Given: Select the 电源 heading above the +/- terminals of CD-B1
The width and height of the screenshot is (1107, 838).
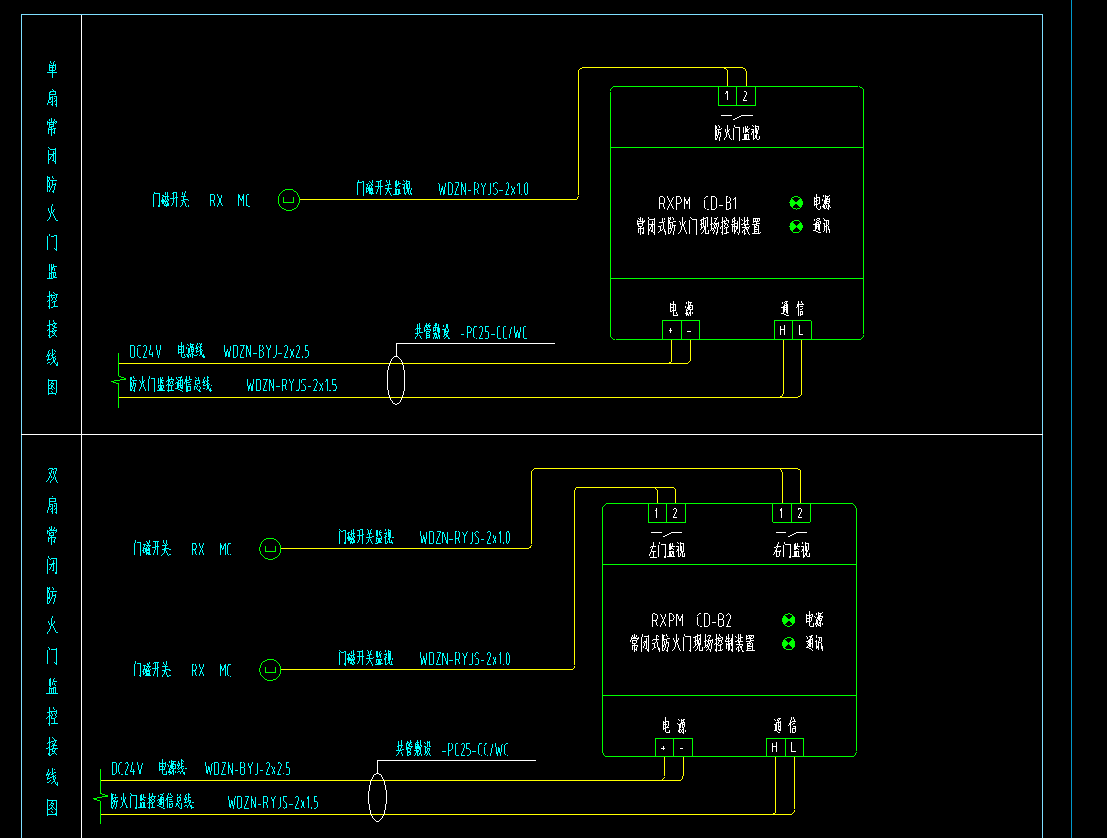Looking at the screenshot, I should coord(681,309).
